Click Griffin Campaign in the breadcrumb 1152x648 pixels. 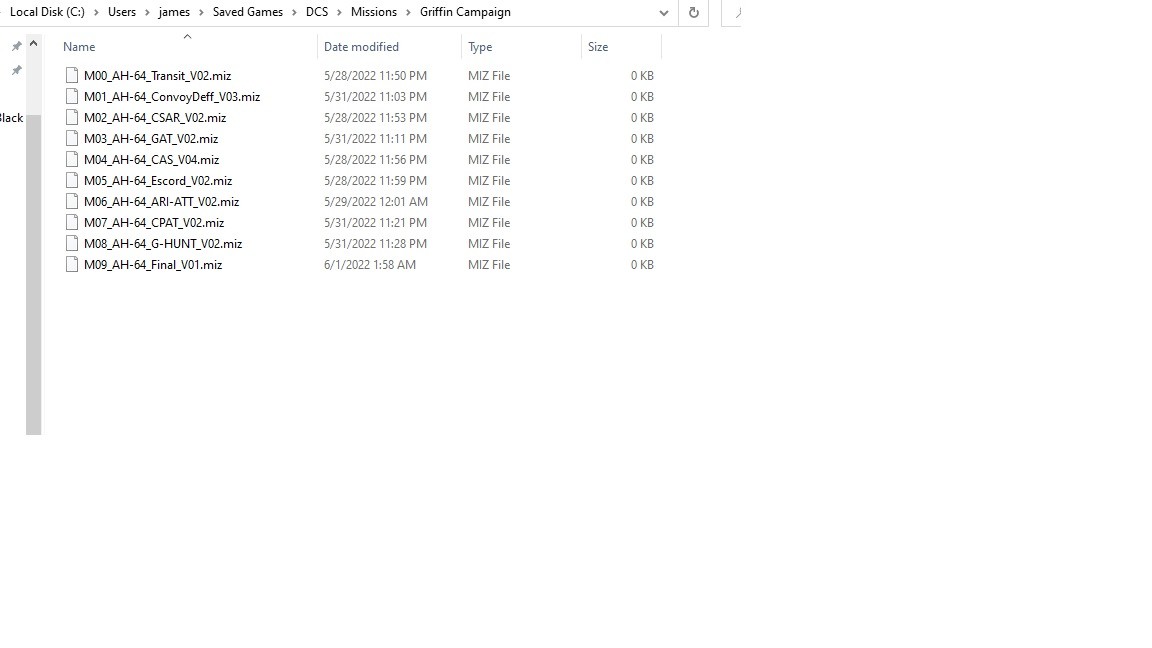[465, 12]
